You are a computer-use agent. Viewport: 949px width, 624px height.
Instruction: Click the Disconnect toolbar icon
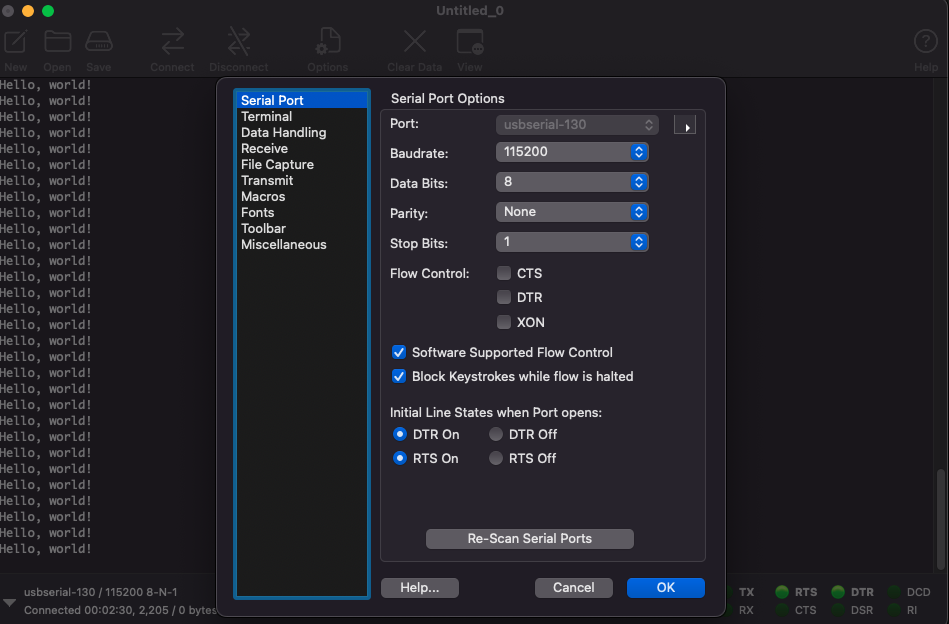[238, 42]
